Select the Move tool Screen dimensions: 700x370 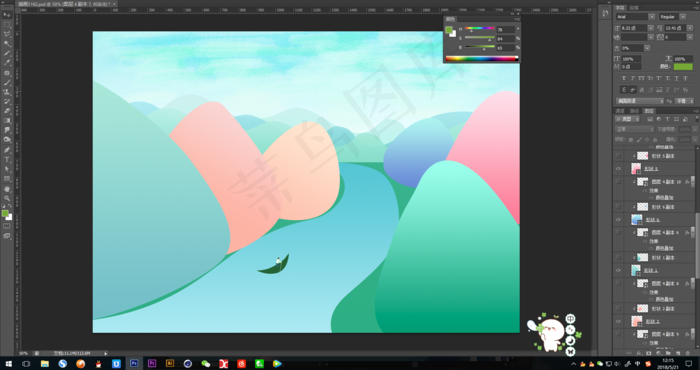click(x=7, y=15)
